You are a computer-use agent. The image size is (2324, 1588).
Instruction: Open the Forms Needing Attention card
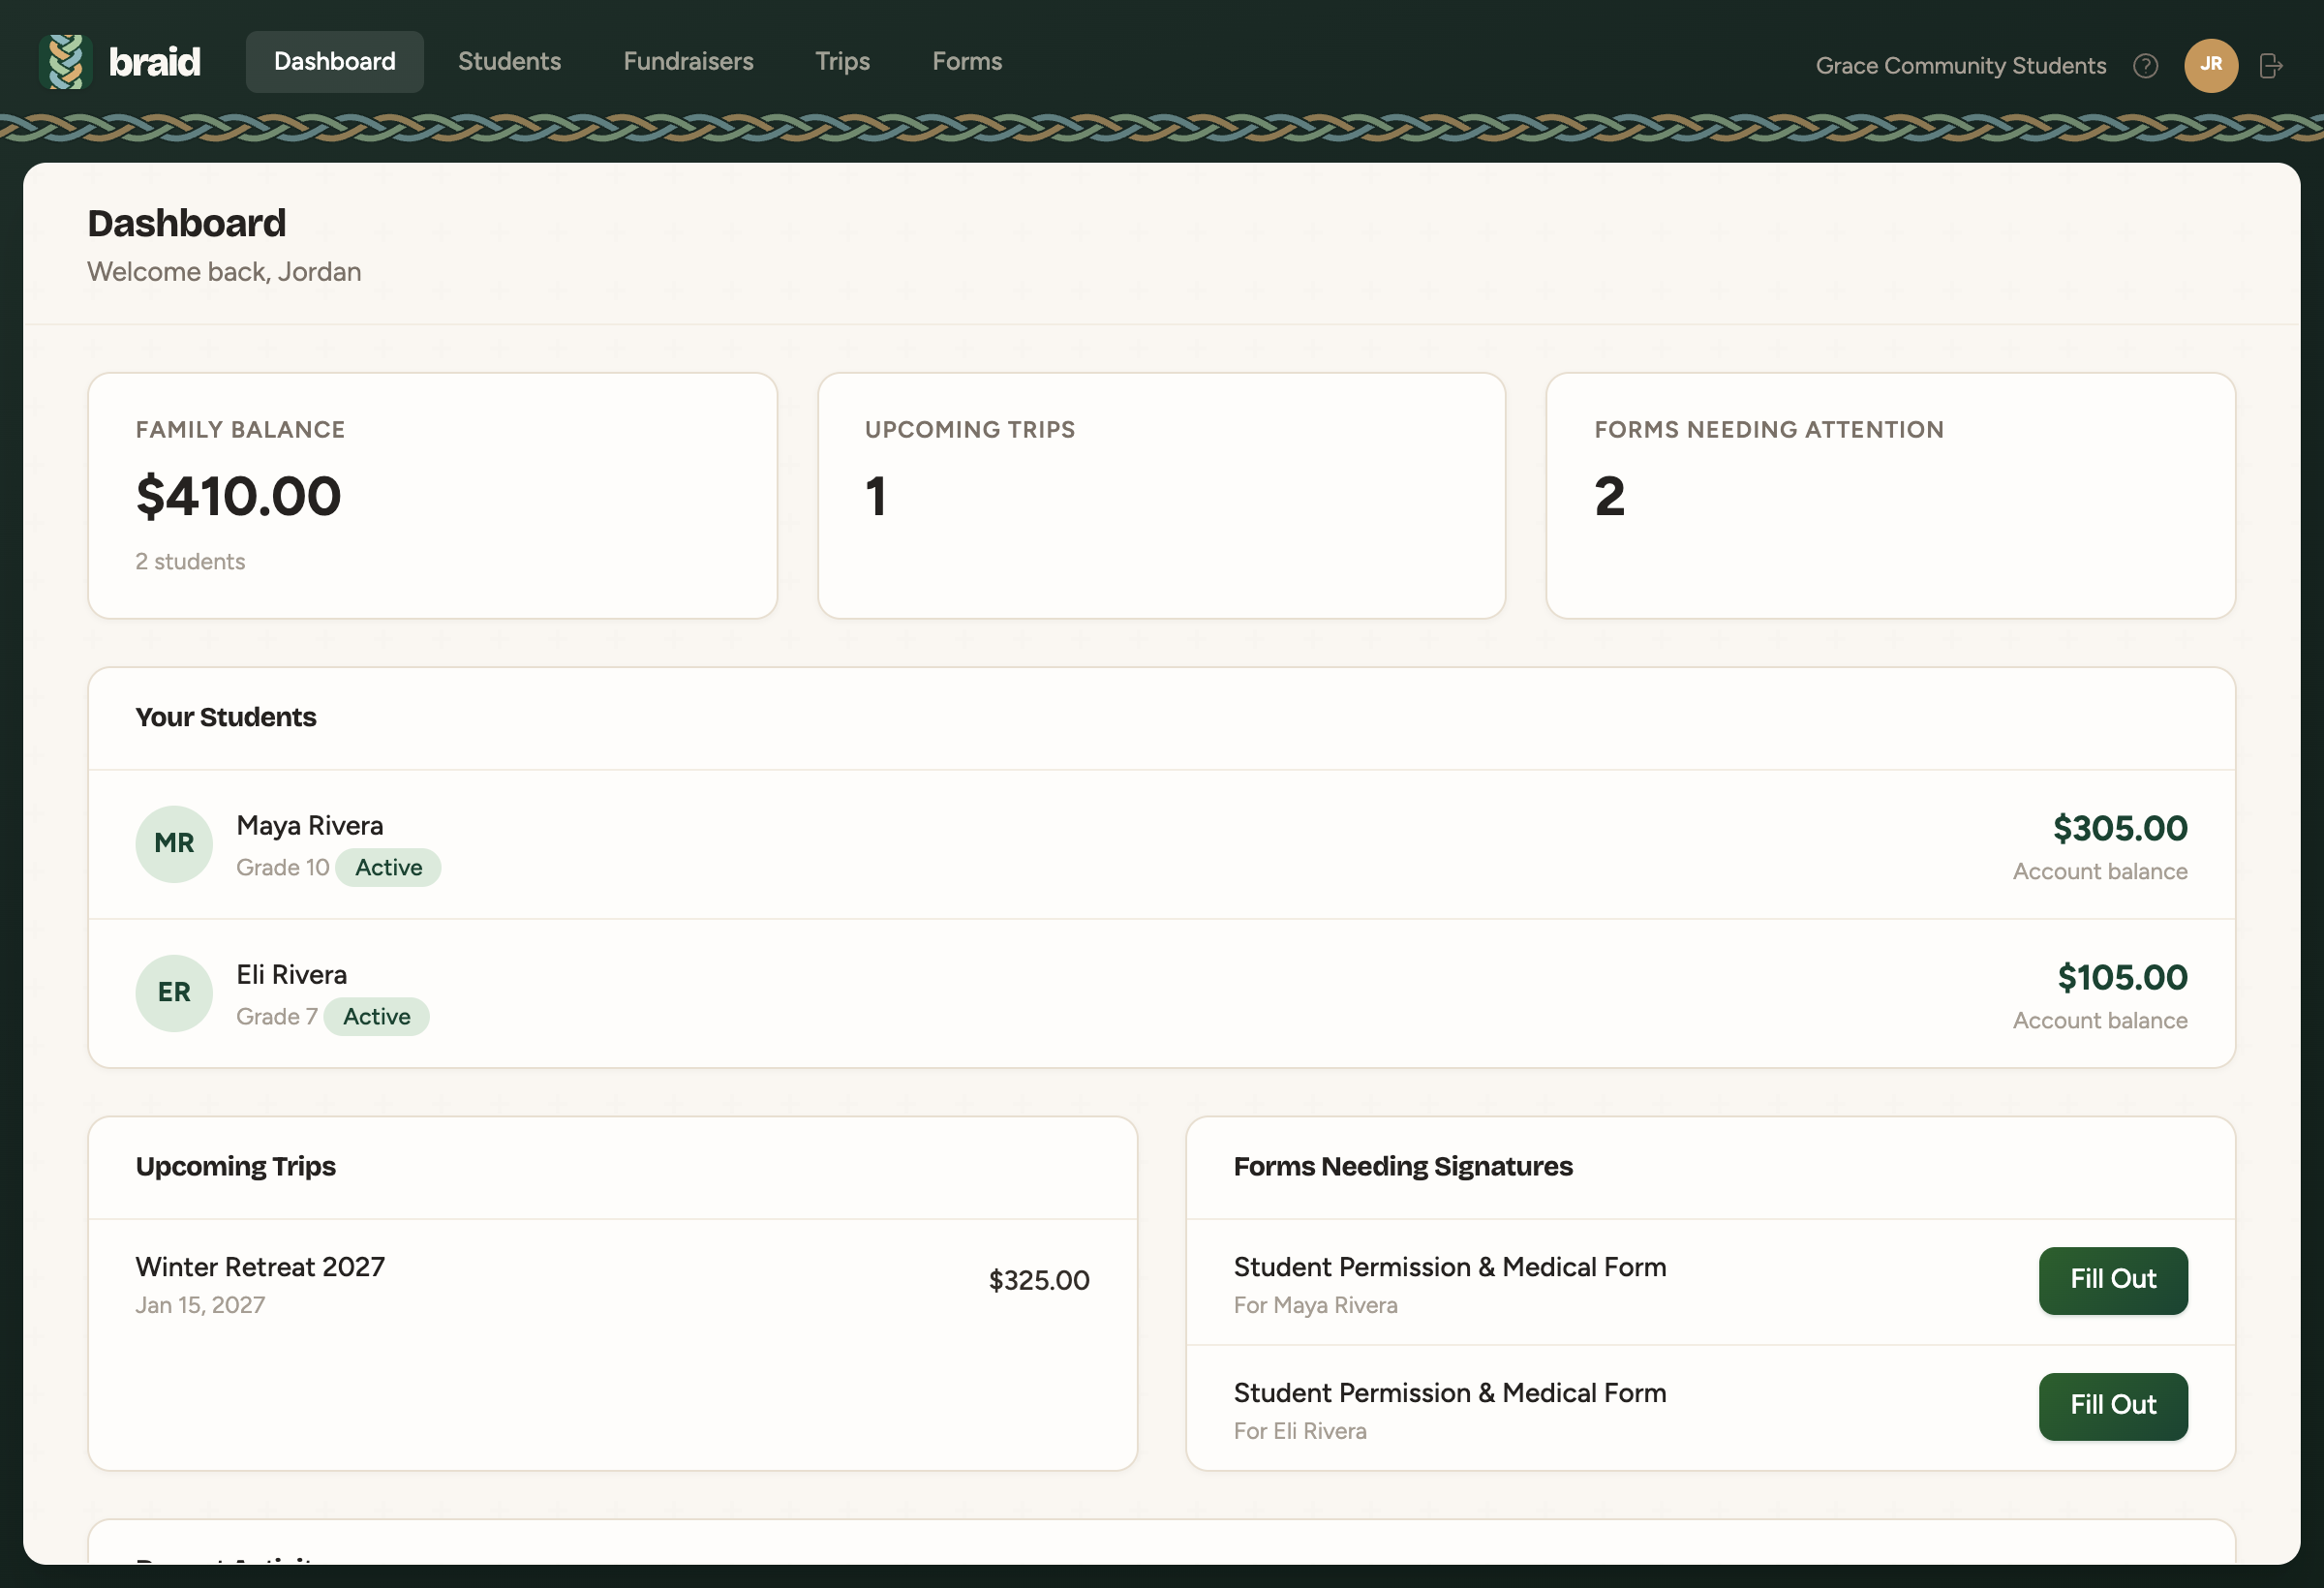(x=1891, y=496)
